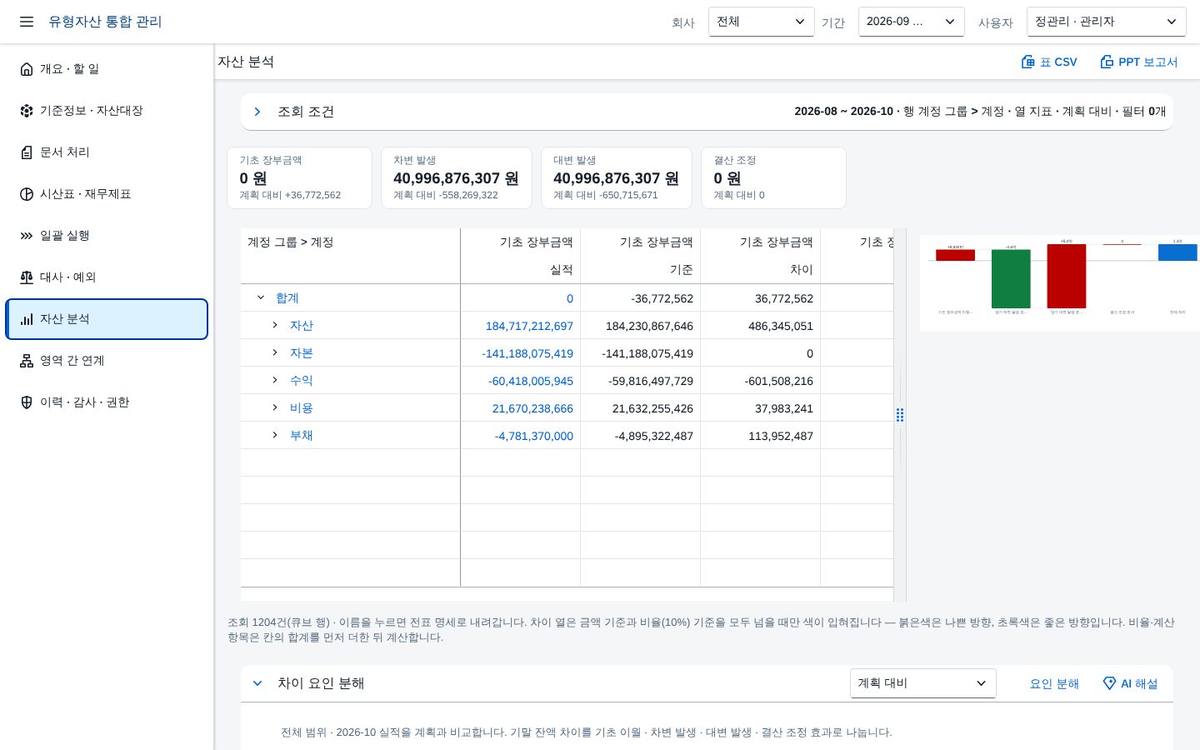Drill into value -4,781,370,000

pos(534,436)
